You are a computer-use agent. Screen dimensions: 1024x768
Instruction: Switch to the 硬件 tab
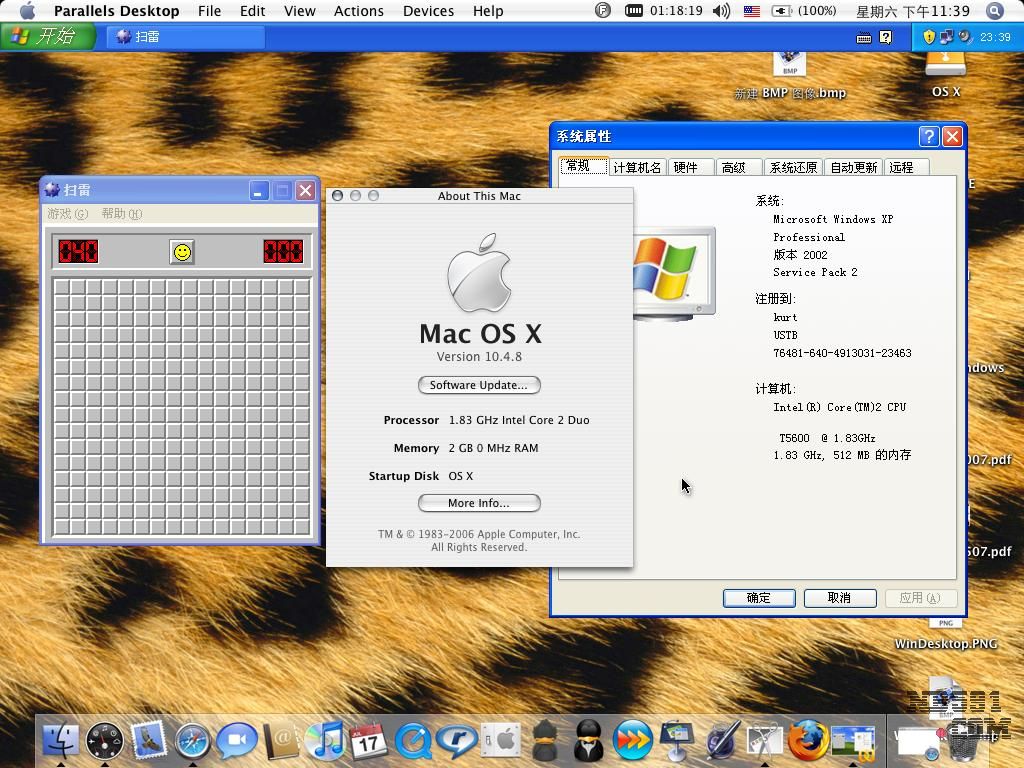(686, 167)
